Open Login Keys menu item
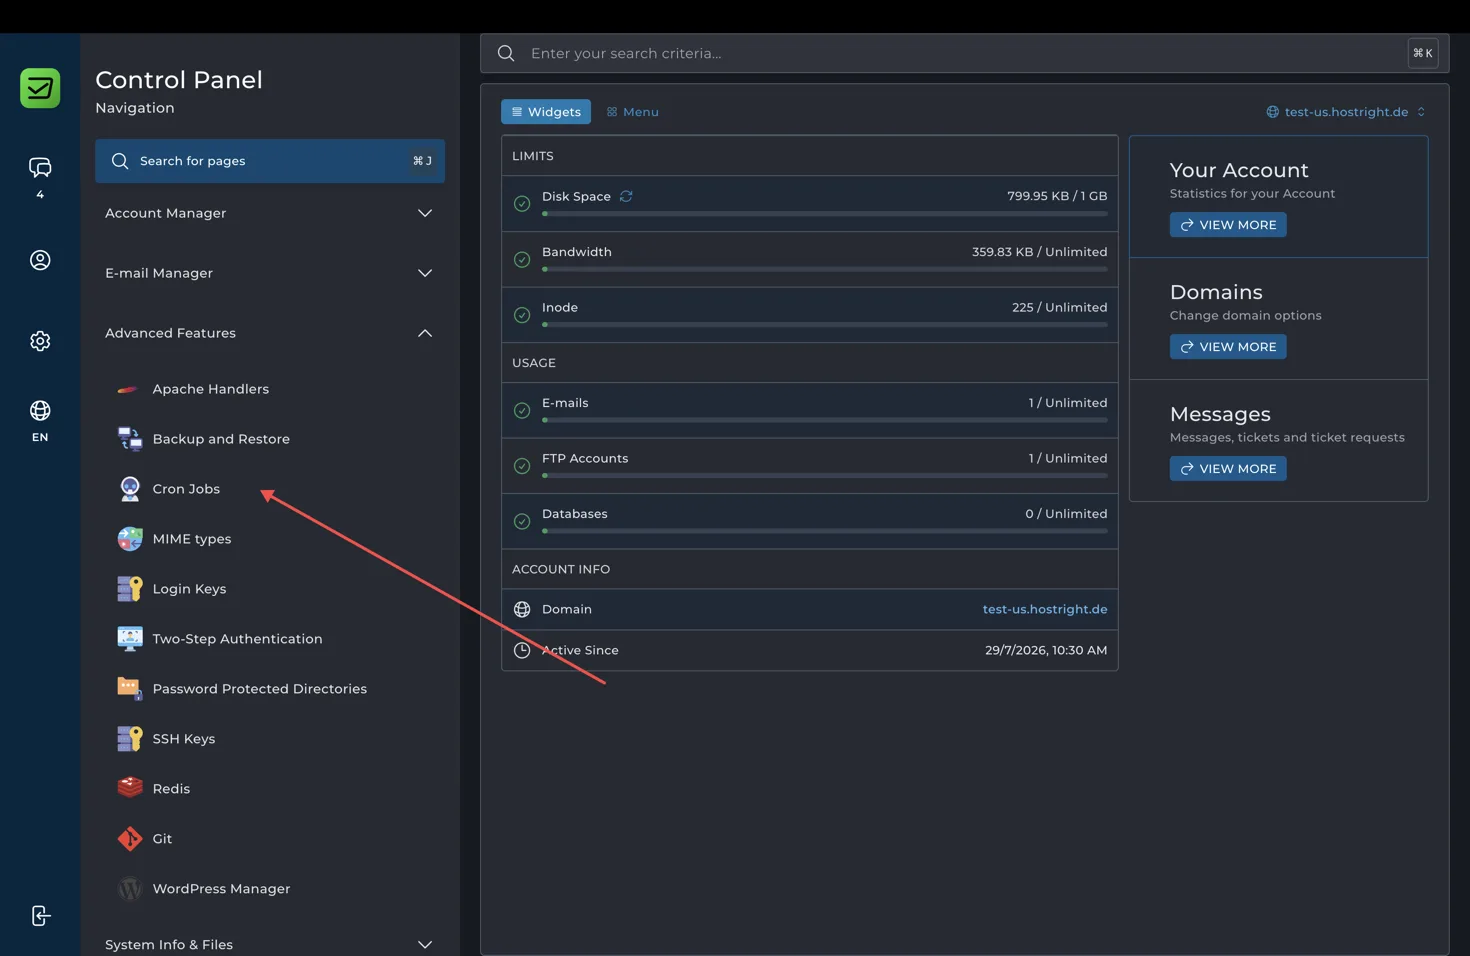 [x=189, y=589]
